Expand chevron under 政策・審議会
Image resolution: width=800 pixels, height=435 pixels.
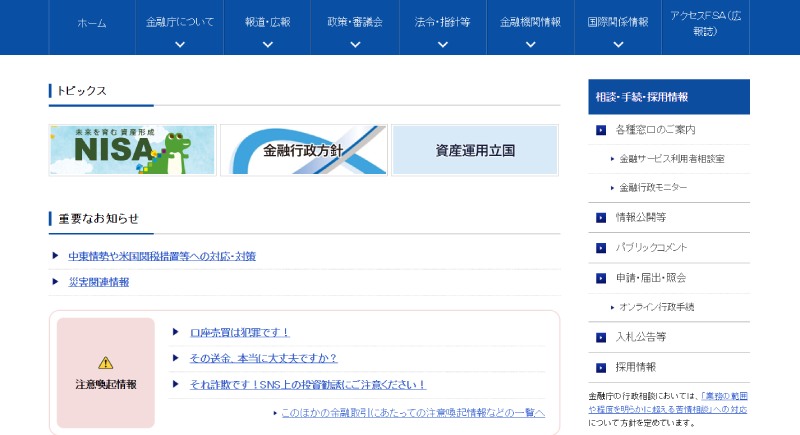point(355,44)
